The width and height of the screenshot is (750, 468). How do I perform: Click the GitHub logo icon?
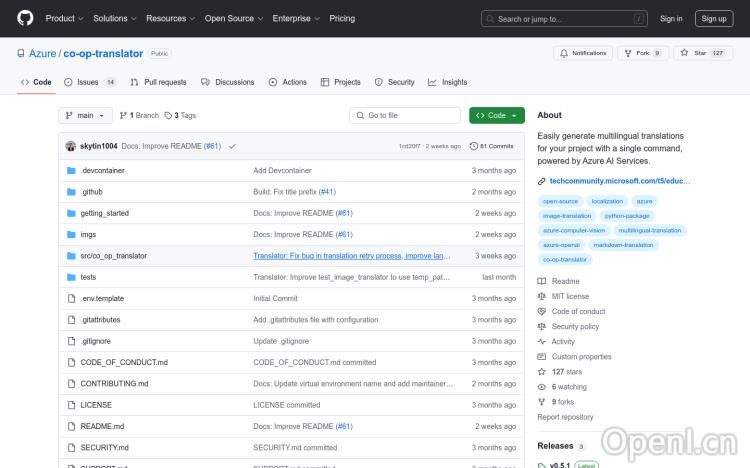(x=25, y=18)
